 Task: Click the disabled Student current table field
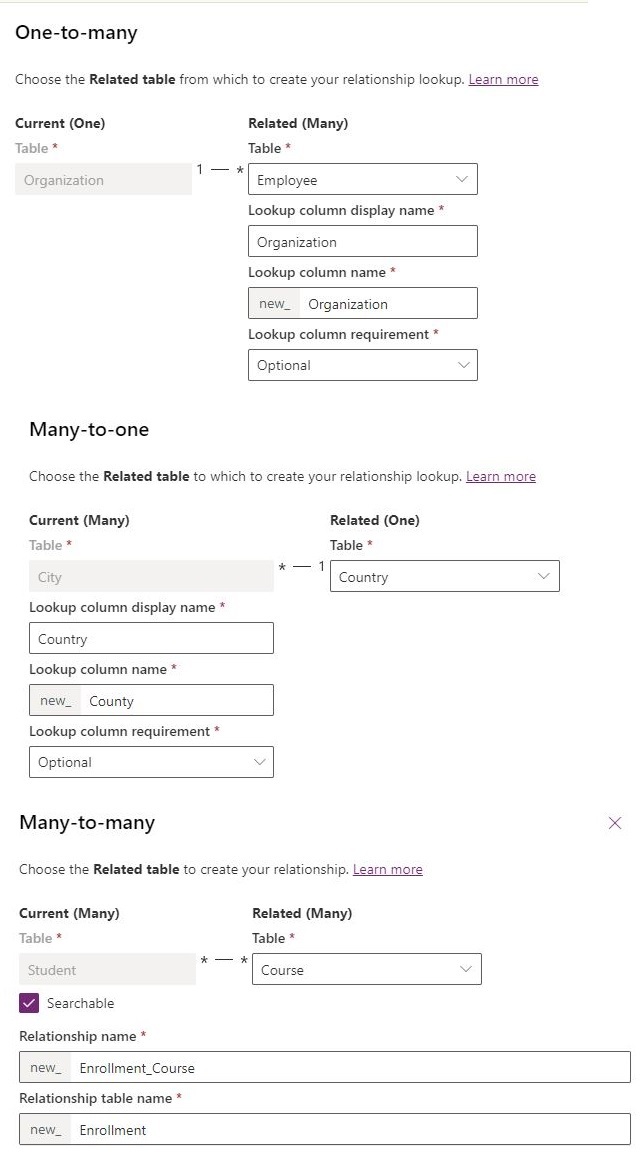coord(107,970)
